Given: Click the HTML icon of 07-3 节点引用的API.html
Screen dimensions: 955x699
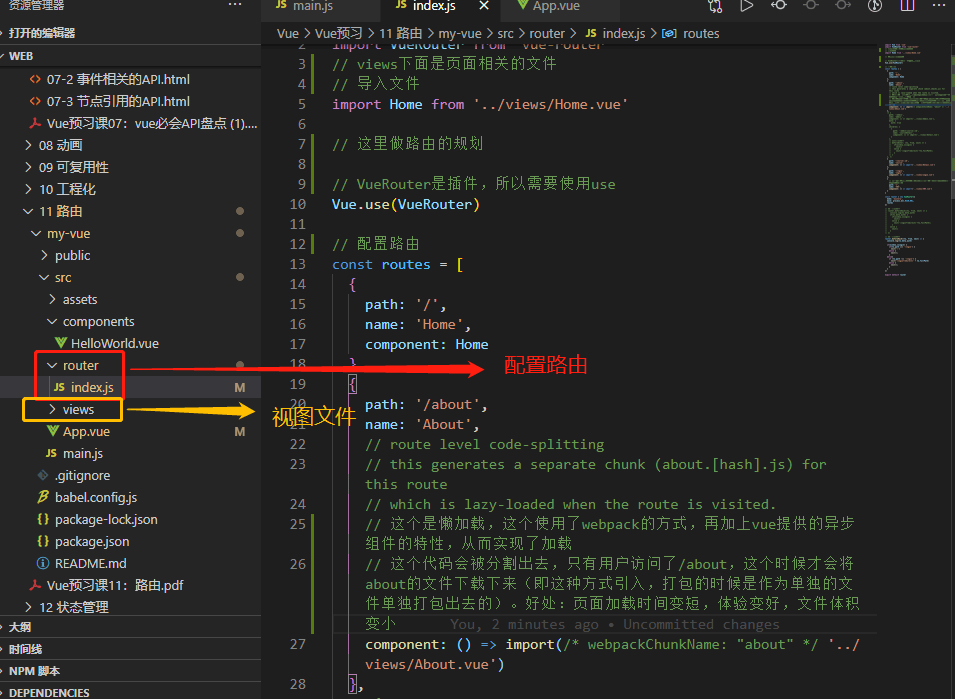Looking at the screenshot, I should (x=35, y=101).
